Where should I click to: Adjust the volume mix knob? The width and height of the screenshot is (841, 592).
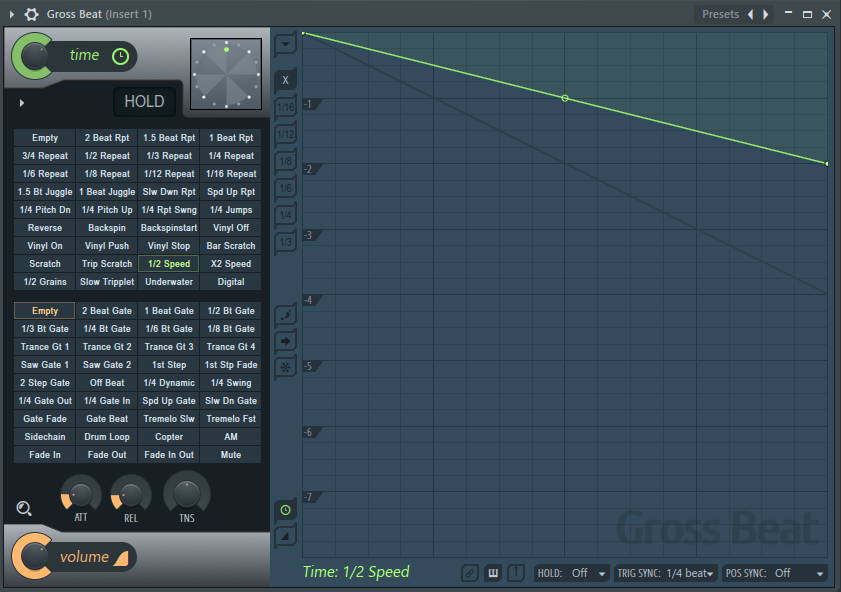pos(33,557)
